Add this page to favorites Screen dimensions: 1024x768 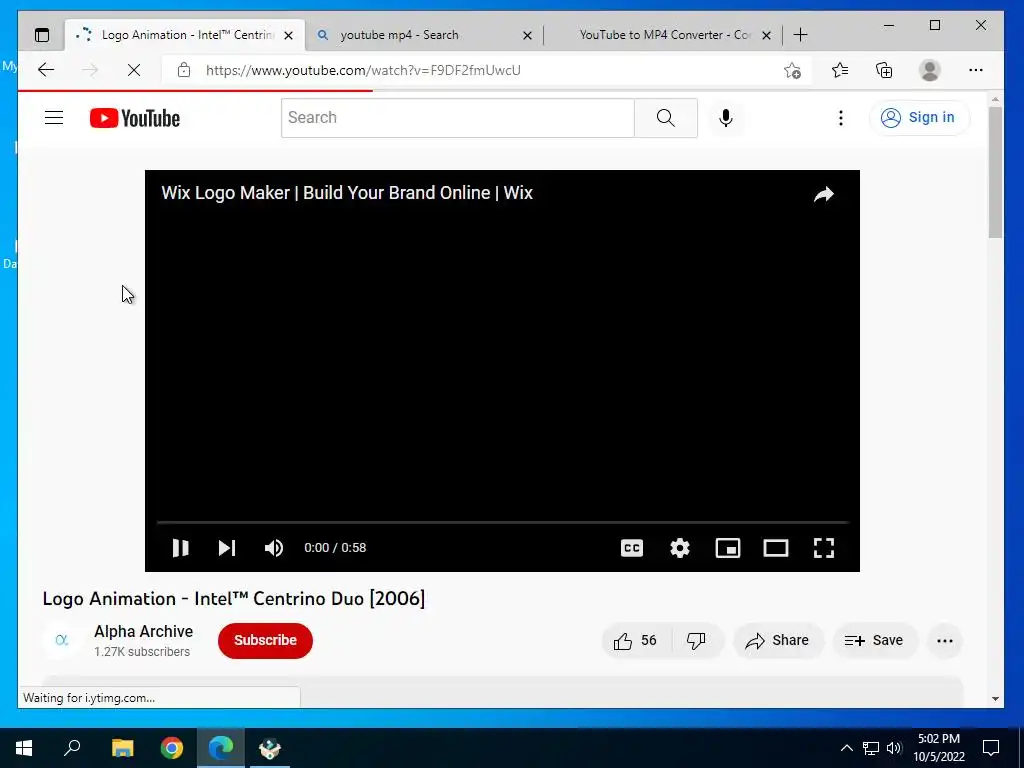tap(792, 70)
